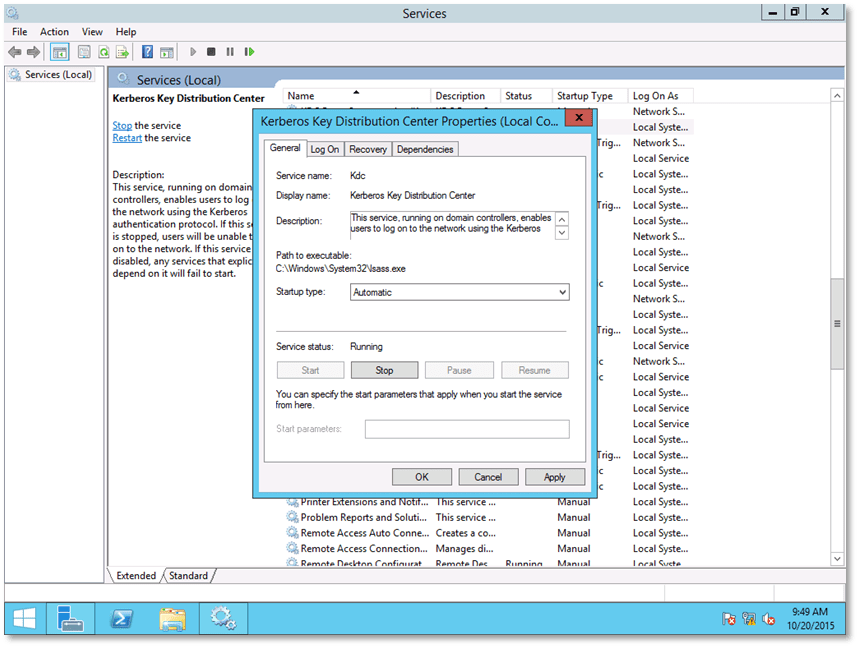Screen dimensions: 858x647
Task: Switch to the Log On tab
Action: tap(324, 149)
